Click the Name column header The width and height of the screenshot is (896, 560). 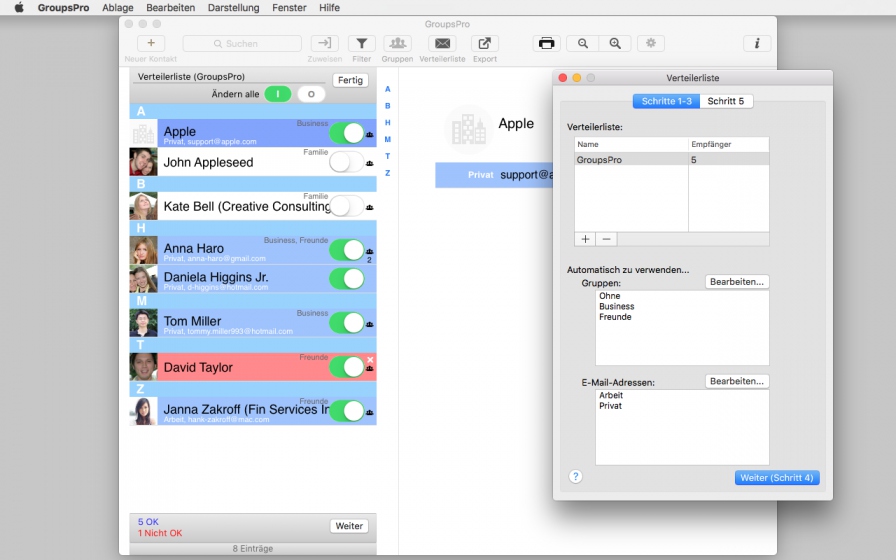(x=631, y=144)
